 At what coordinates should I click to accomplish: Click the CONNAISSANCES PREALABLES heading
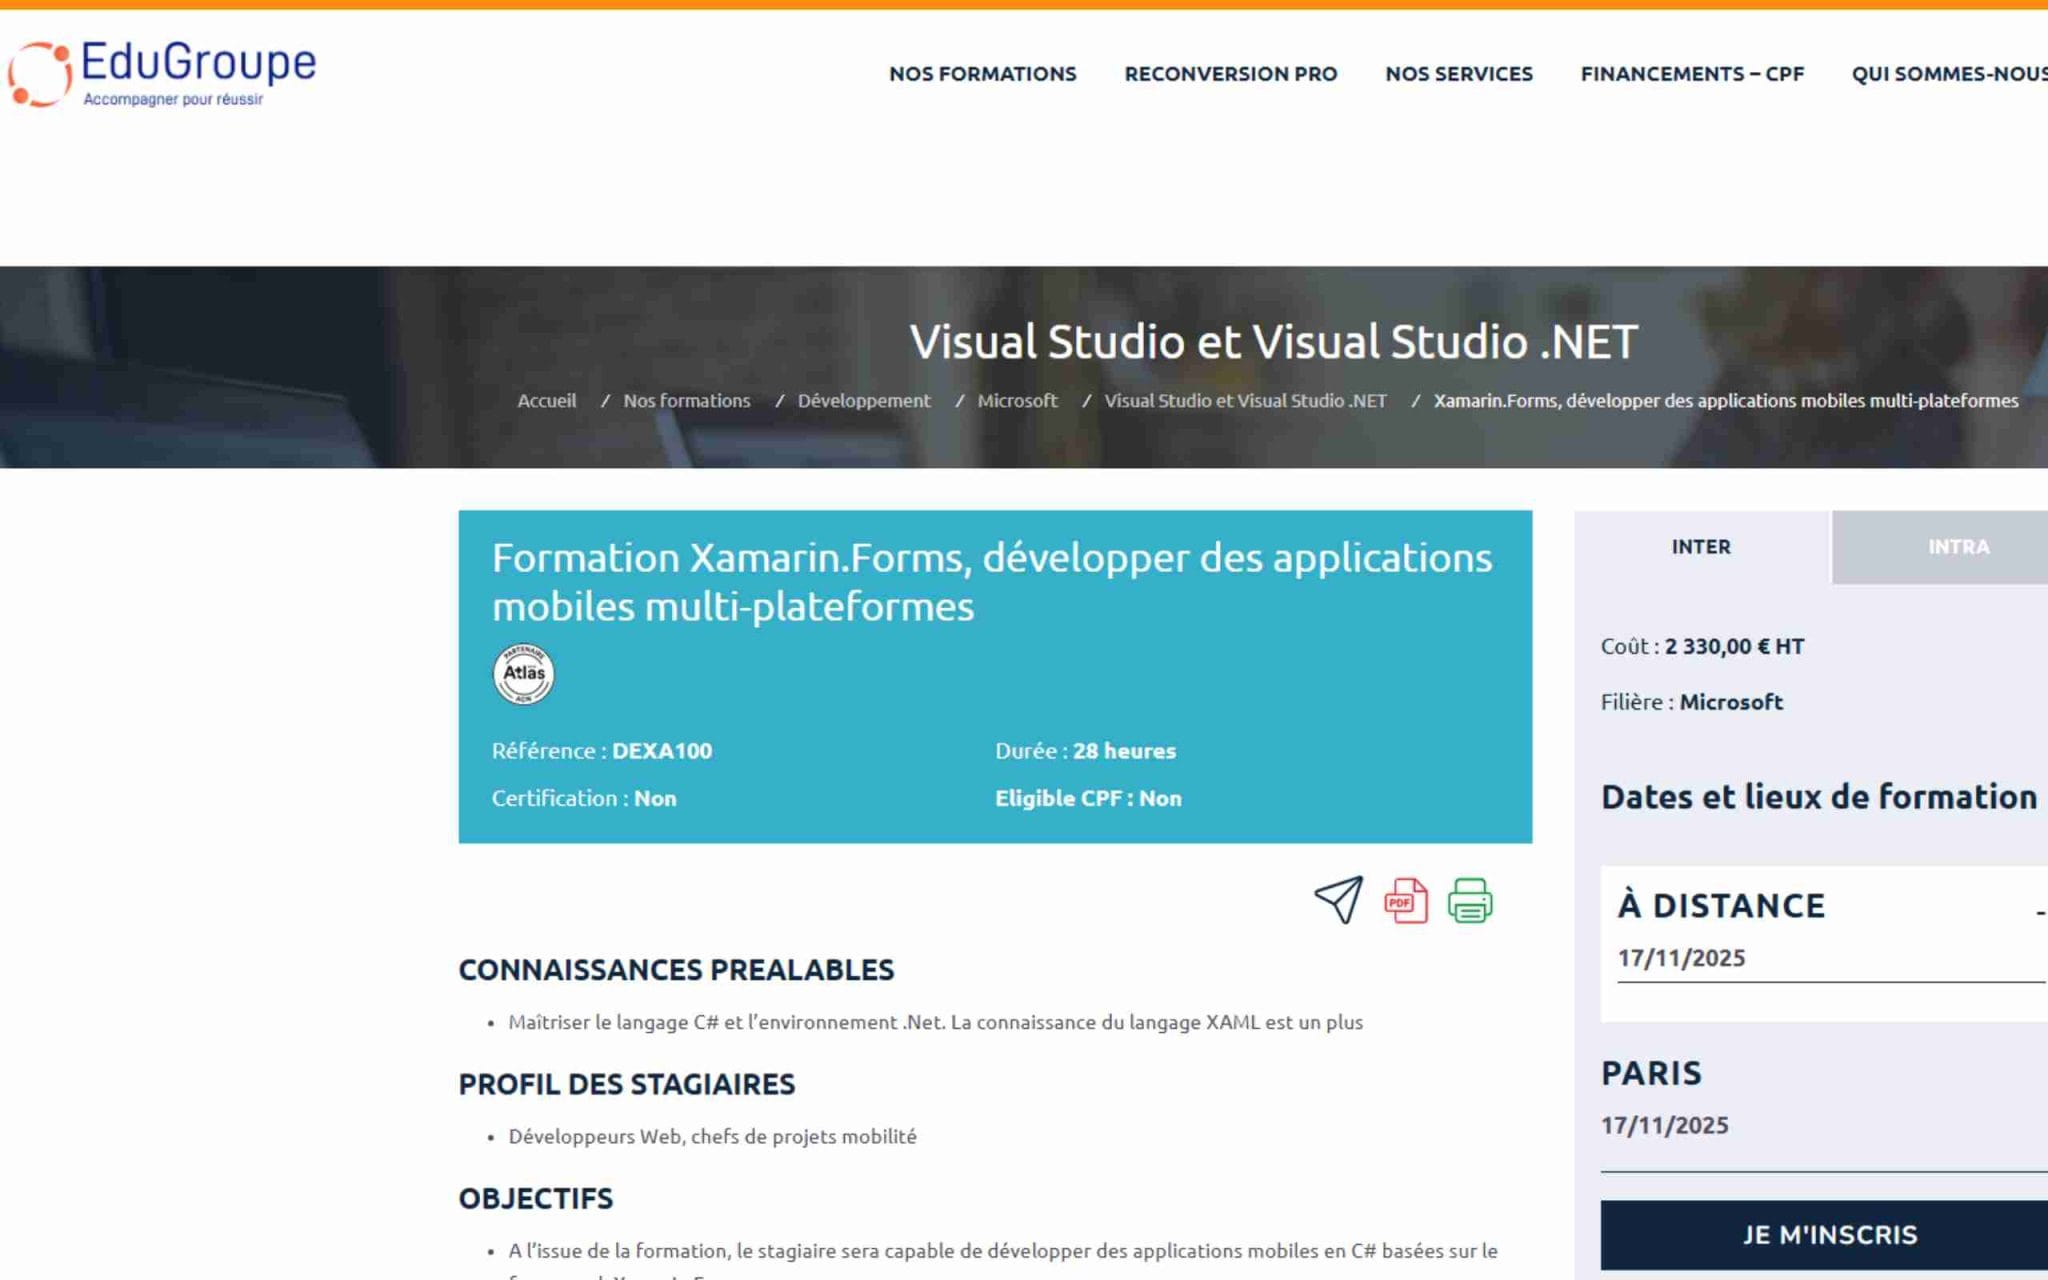(x=676, y=970)
